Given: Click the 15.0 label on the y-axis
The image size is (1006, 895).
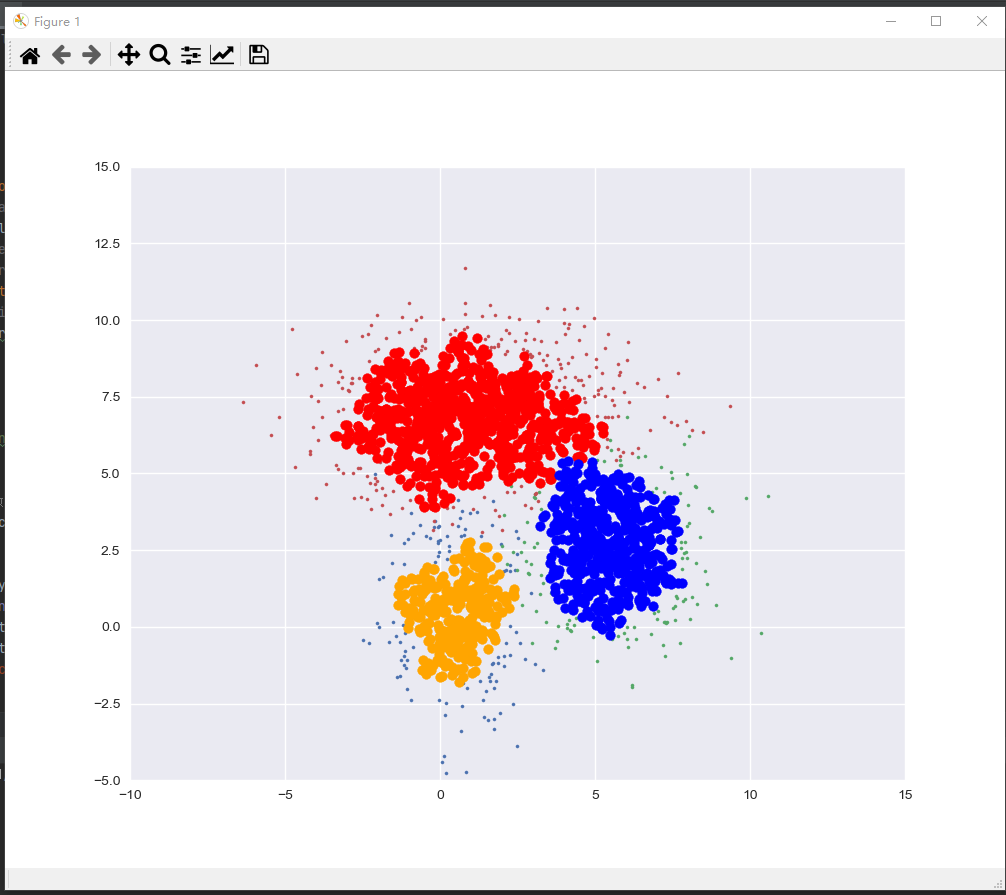Looking at the screenshot, I should click(x=105, y=167).
